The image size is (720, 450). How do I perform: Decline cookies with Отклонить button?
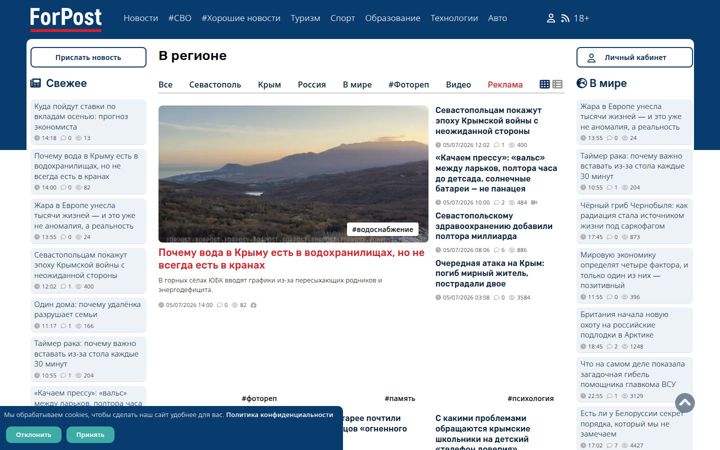tap(34, 434)
